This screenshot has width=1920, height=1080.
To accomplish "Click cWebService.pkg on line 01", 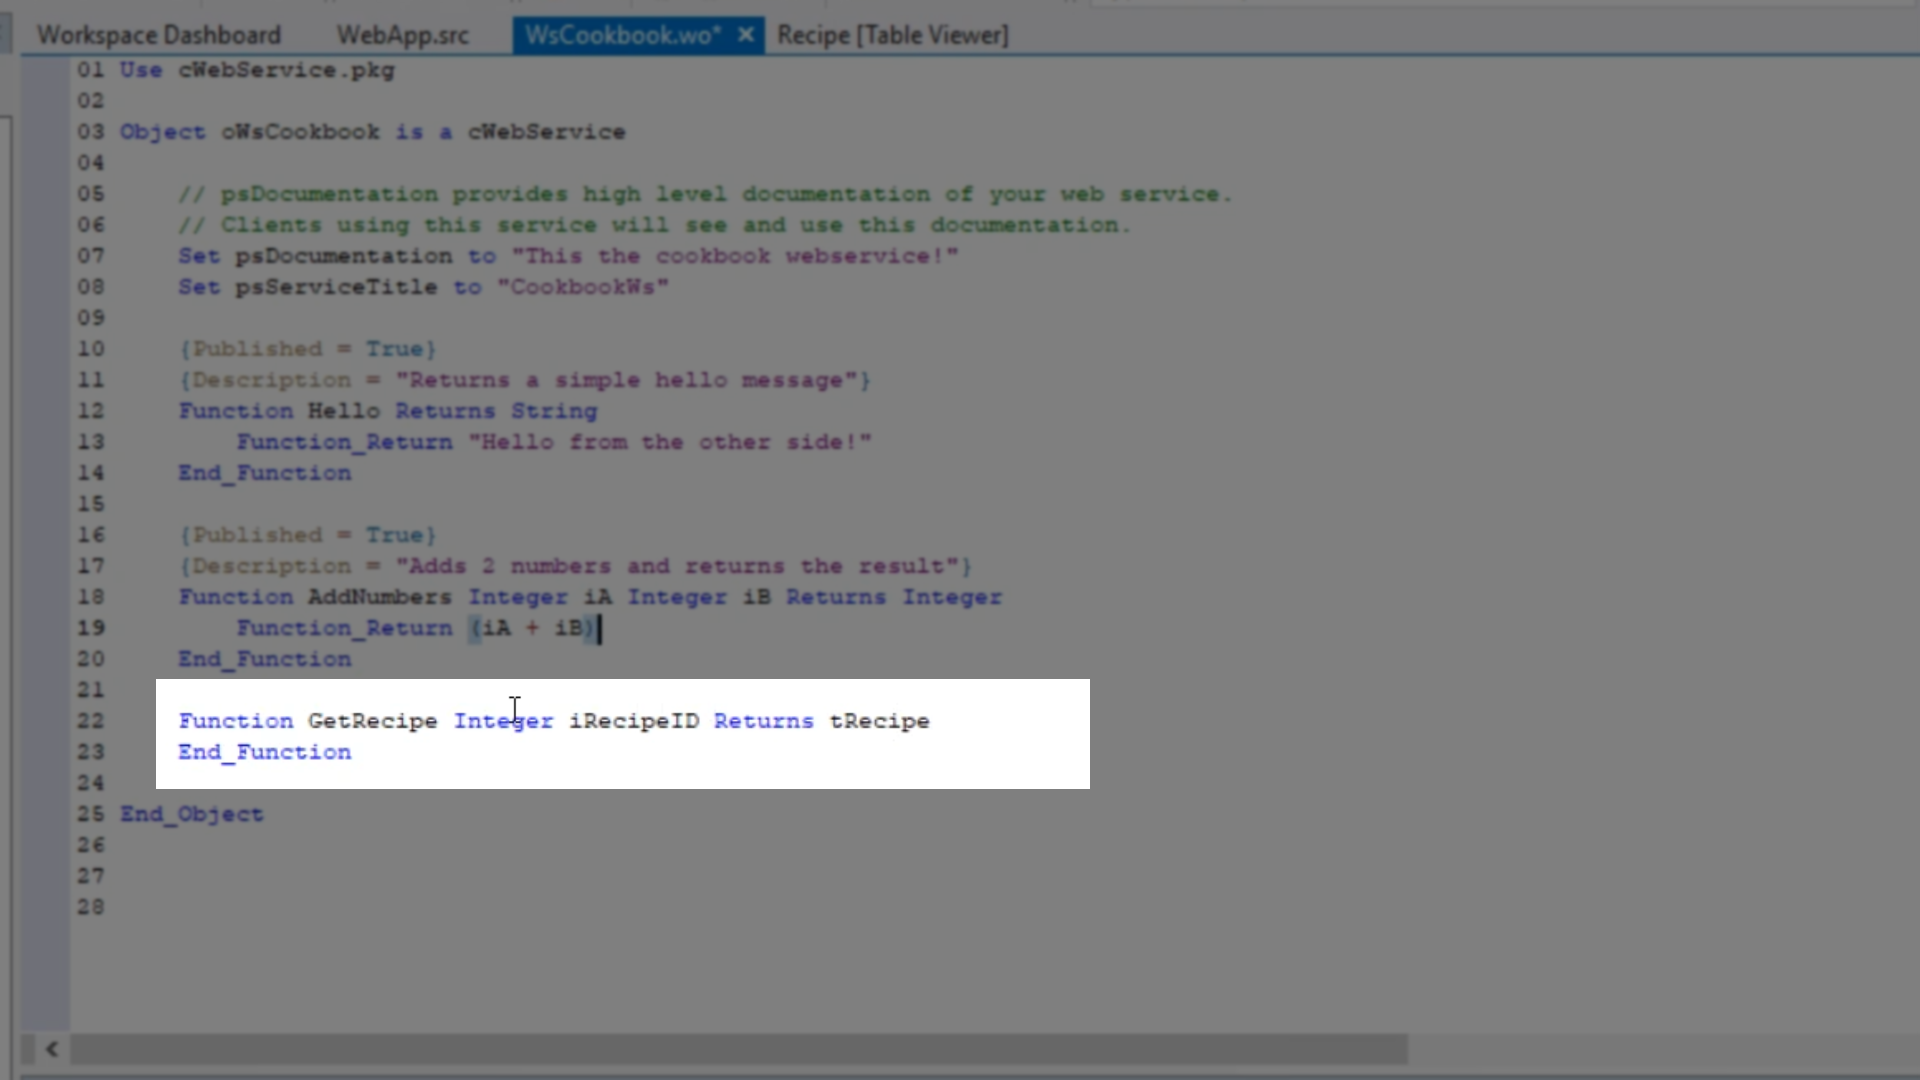I will (286, 70).
